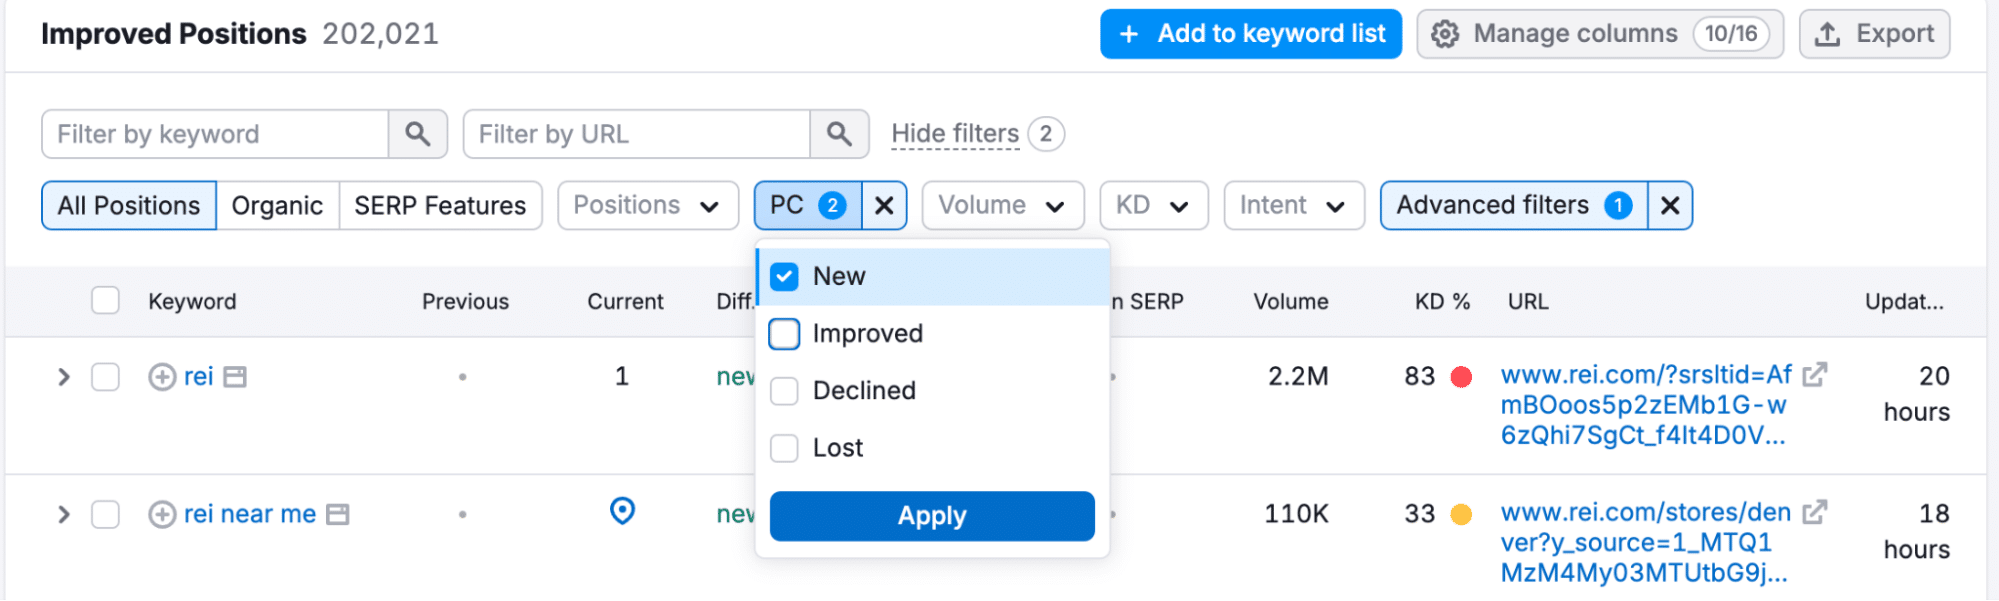1999x601 pixels.
Task: Focus the Filter by URL input
Action: point(637,134)
